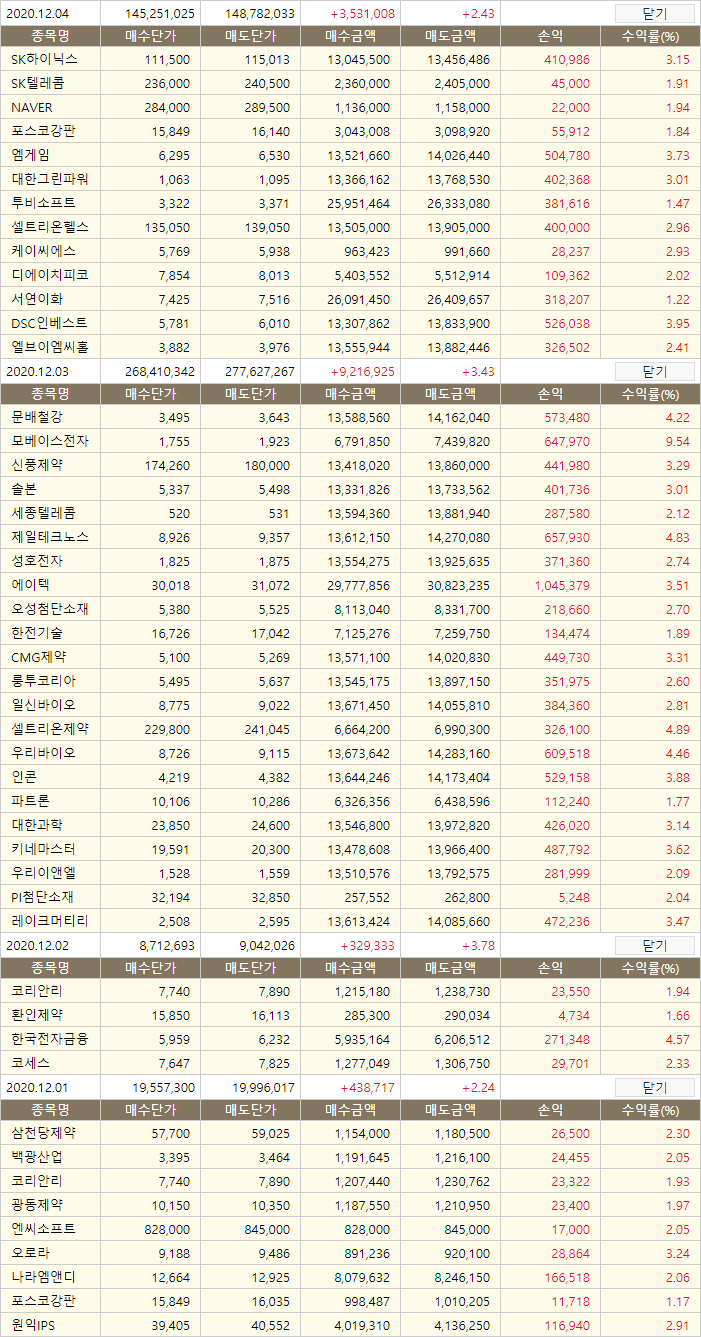Screen dimensions: 701x1337
Task: Click 닫기 button for 2020.12.03
Action: [x=654, y=371]
